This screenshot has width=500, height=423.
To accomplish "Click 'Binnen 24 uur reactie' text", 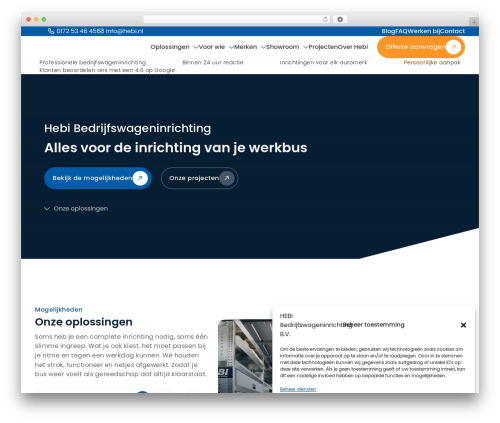I will coord(213,62).
